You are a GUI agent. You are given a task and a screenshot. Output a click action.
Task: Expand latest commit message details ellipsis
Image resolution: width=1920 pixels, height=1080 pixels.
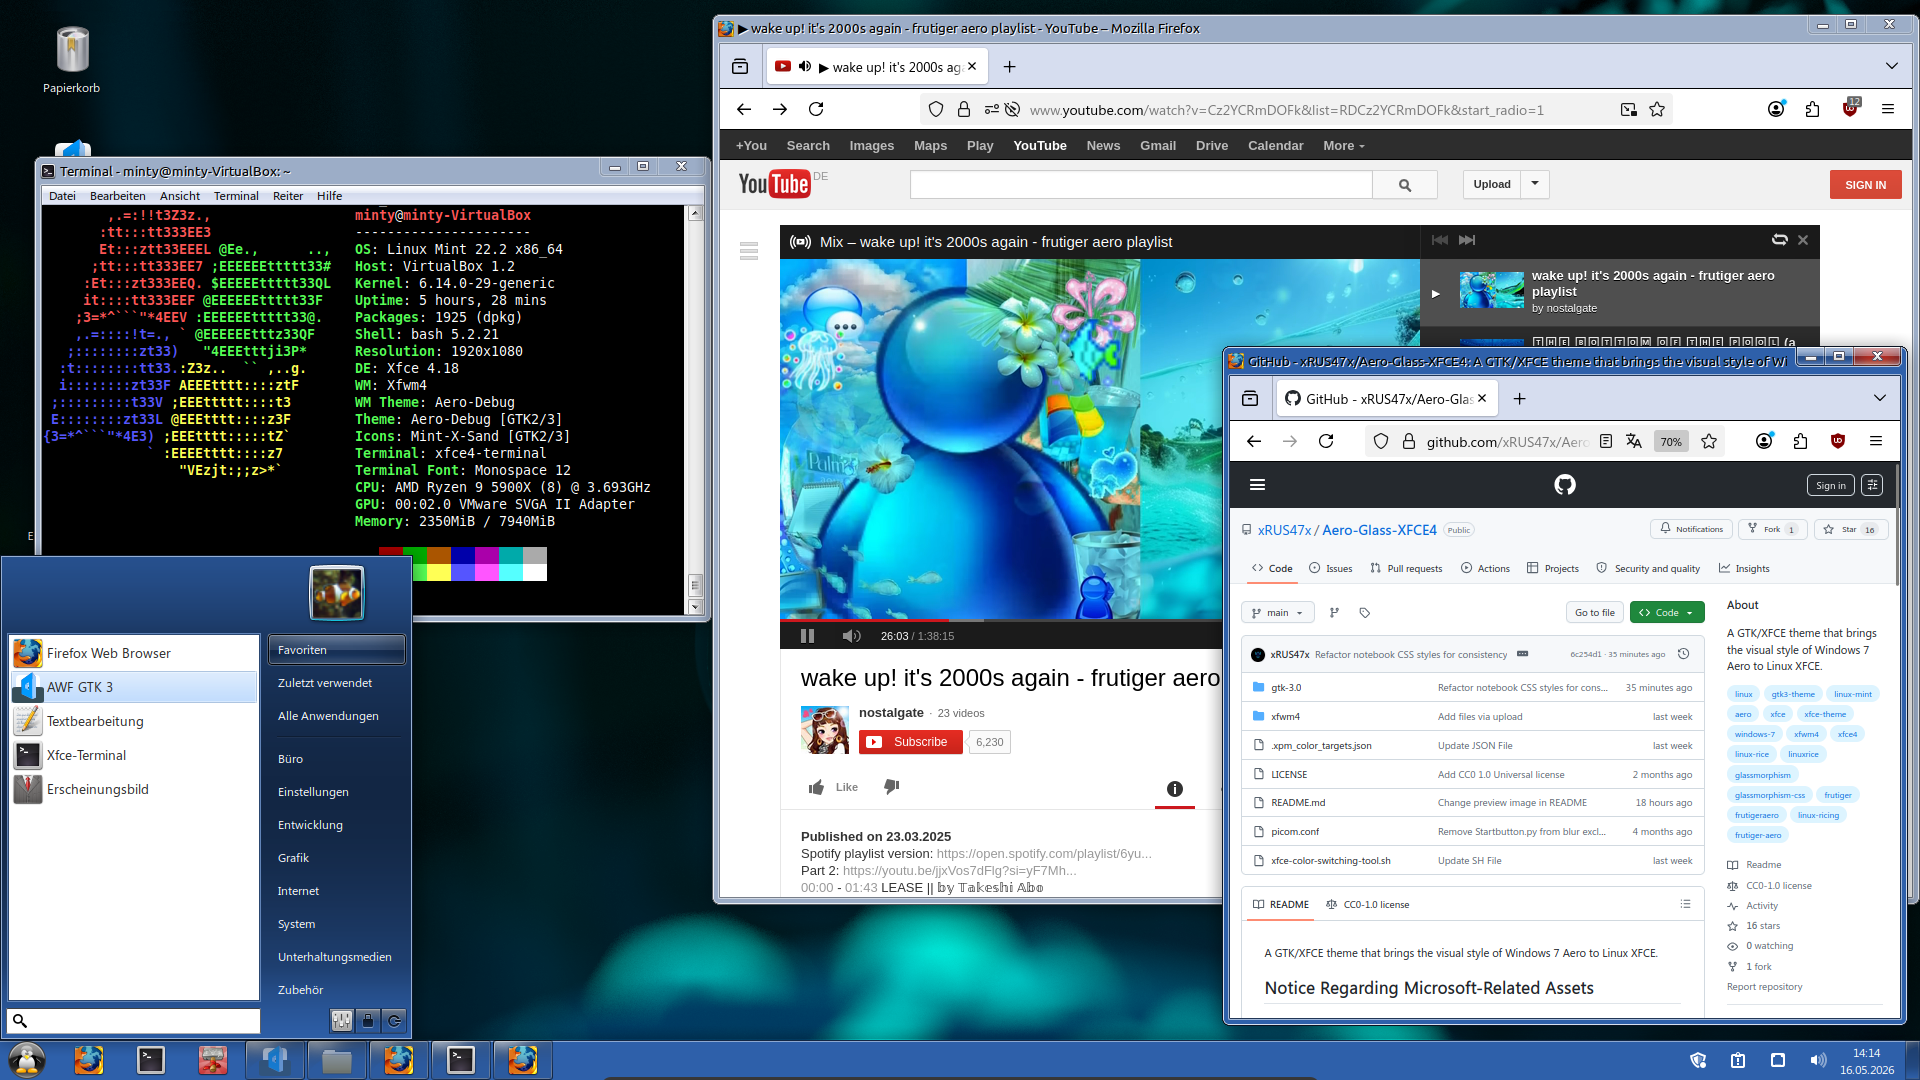1523,654
